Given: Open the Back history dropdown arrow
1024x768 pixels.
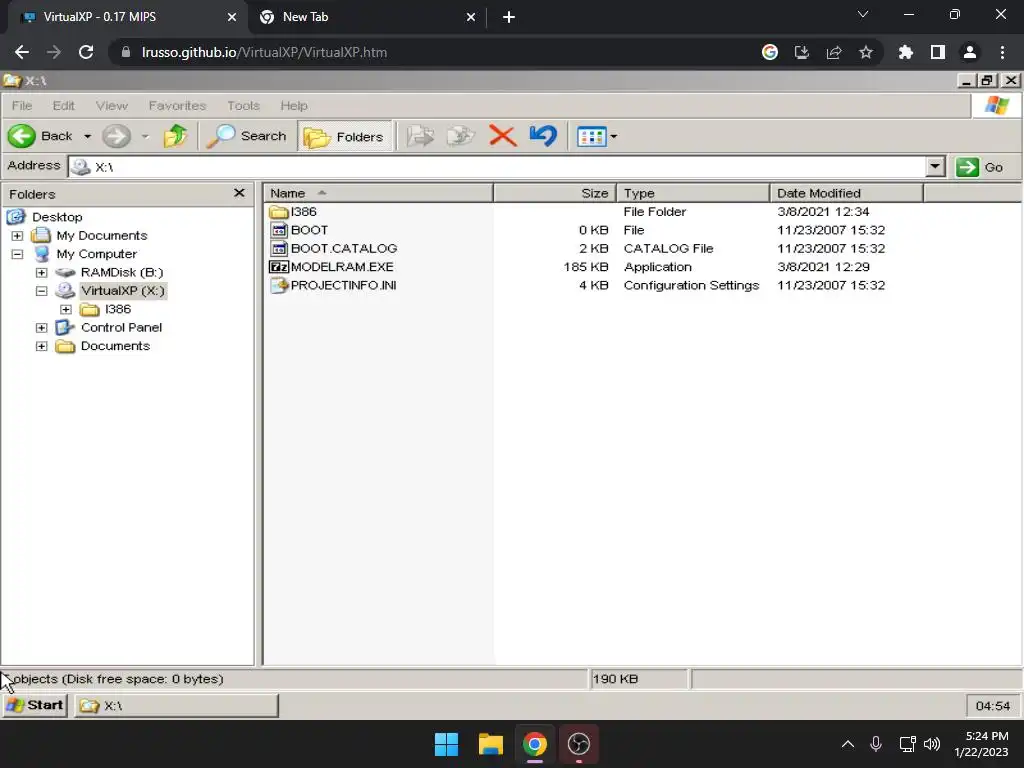Looking at the screenshot, I should (x=87, y=136).
